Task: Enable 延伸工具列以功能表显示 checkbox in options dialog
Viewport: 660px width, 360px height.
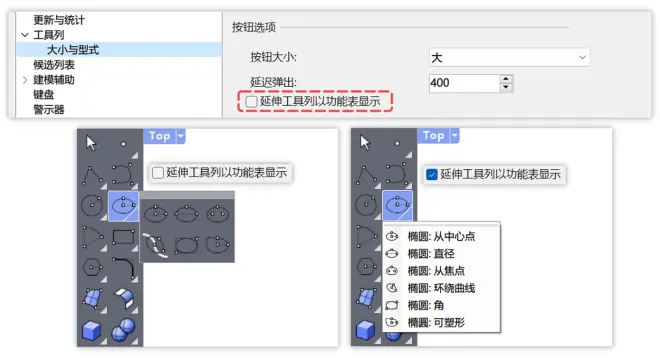Action: point(251,101)
